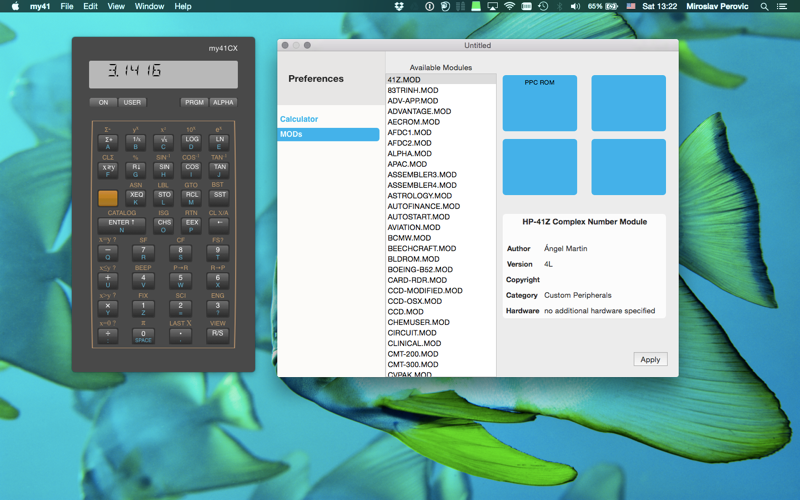Select CARD-RDR.MOD in the list
This screenshot has width=800, height=500.
(441, 280)
